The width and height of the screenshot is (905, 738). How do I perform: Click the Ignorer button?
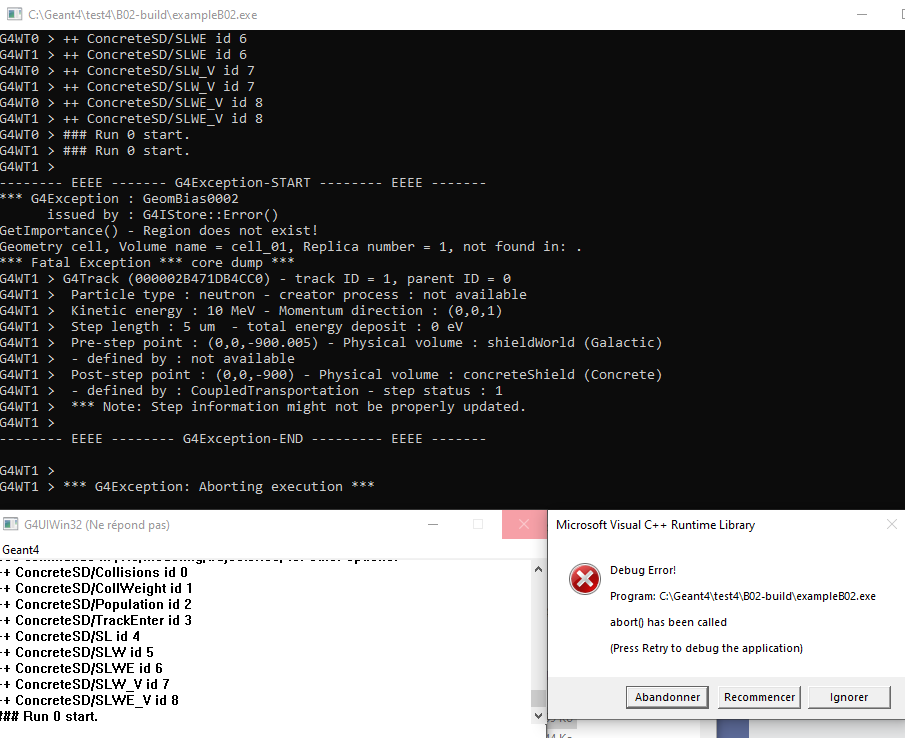tap(849, 697)
